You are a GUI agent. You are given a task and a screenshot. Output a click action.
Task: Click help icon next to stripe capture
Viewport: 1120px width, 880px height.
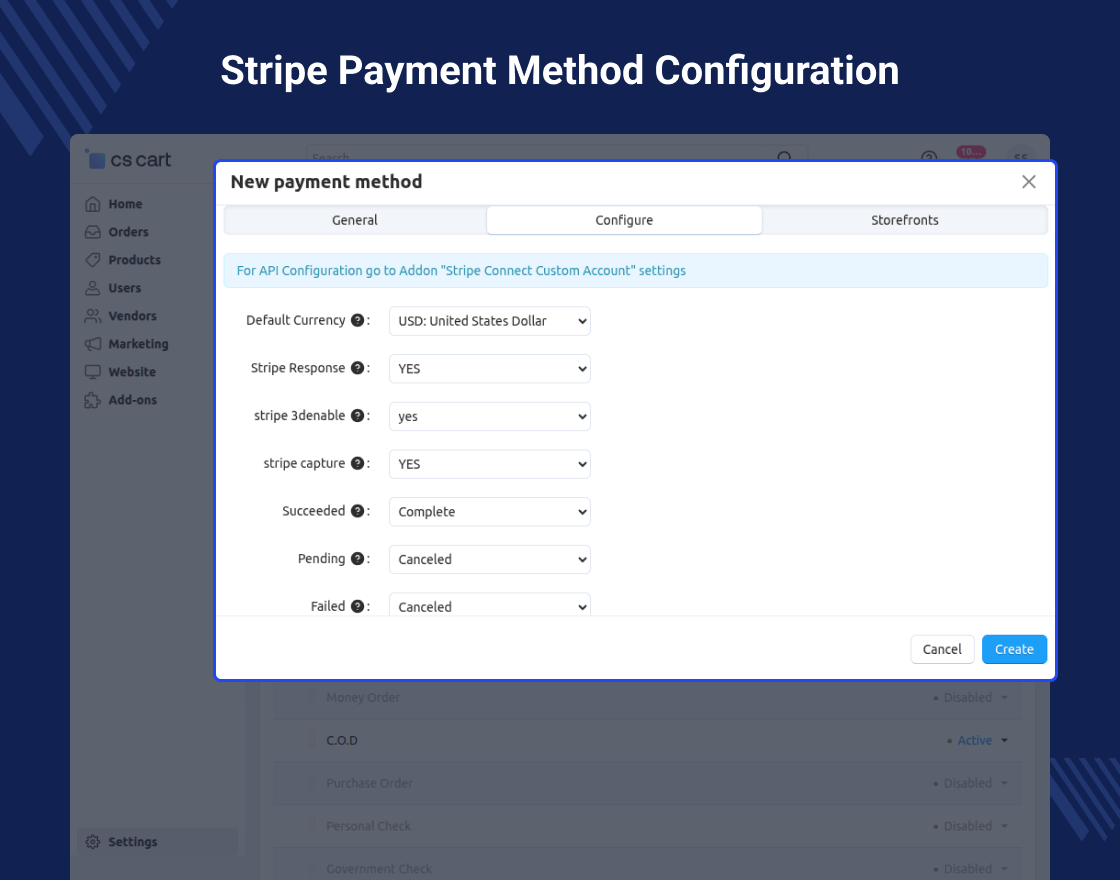(x=357, y=464)
